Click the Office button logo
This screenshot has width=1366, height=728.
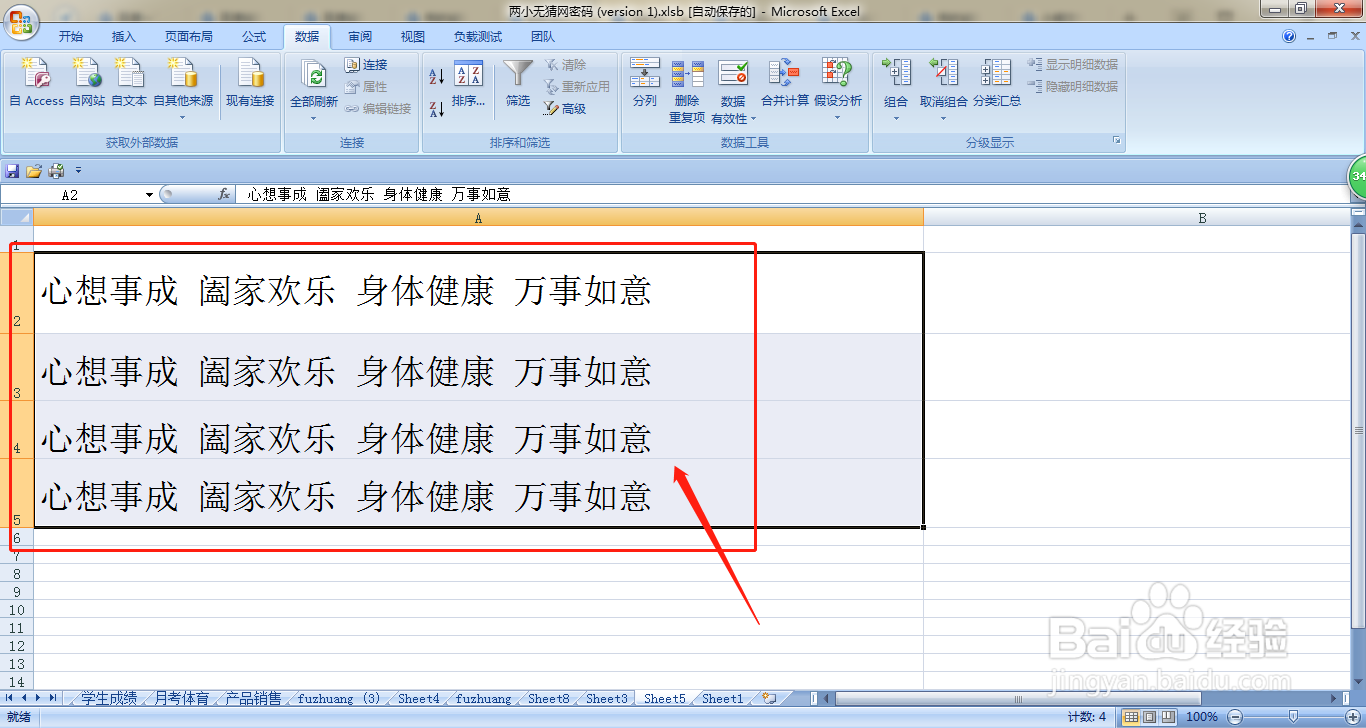21,21
